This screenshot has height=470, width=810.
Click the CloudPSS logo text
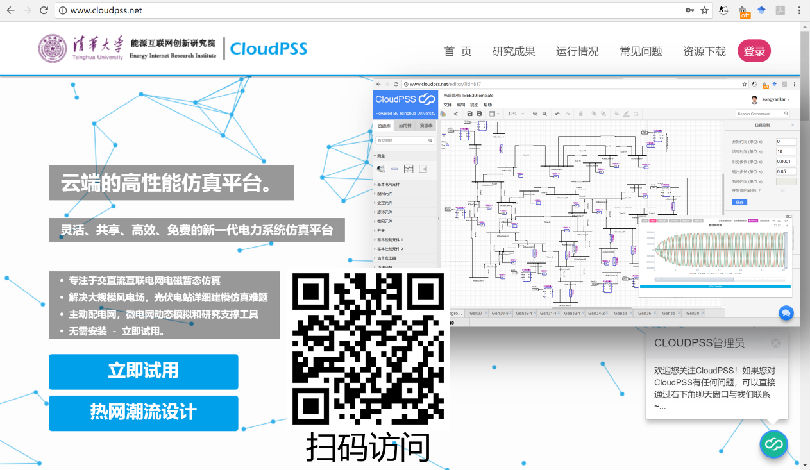[x=268, y=49]
